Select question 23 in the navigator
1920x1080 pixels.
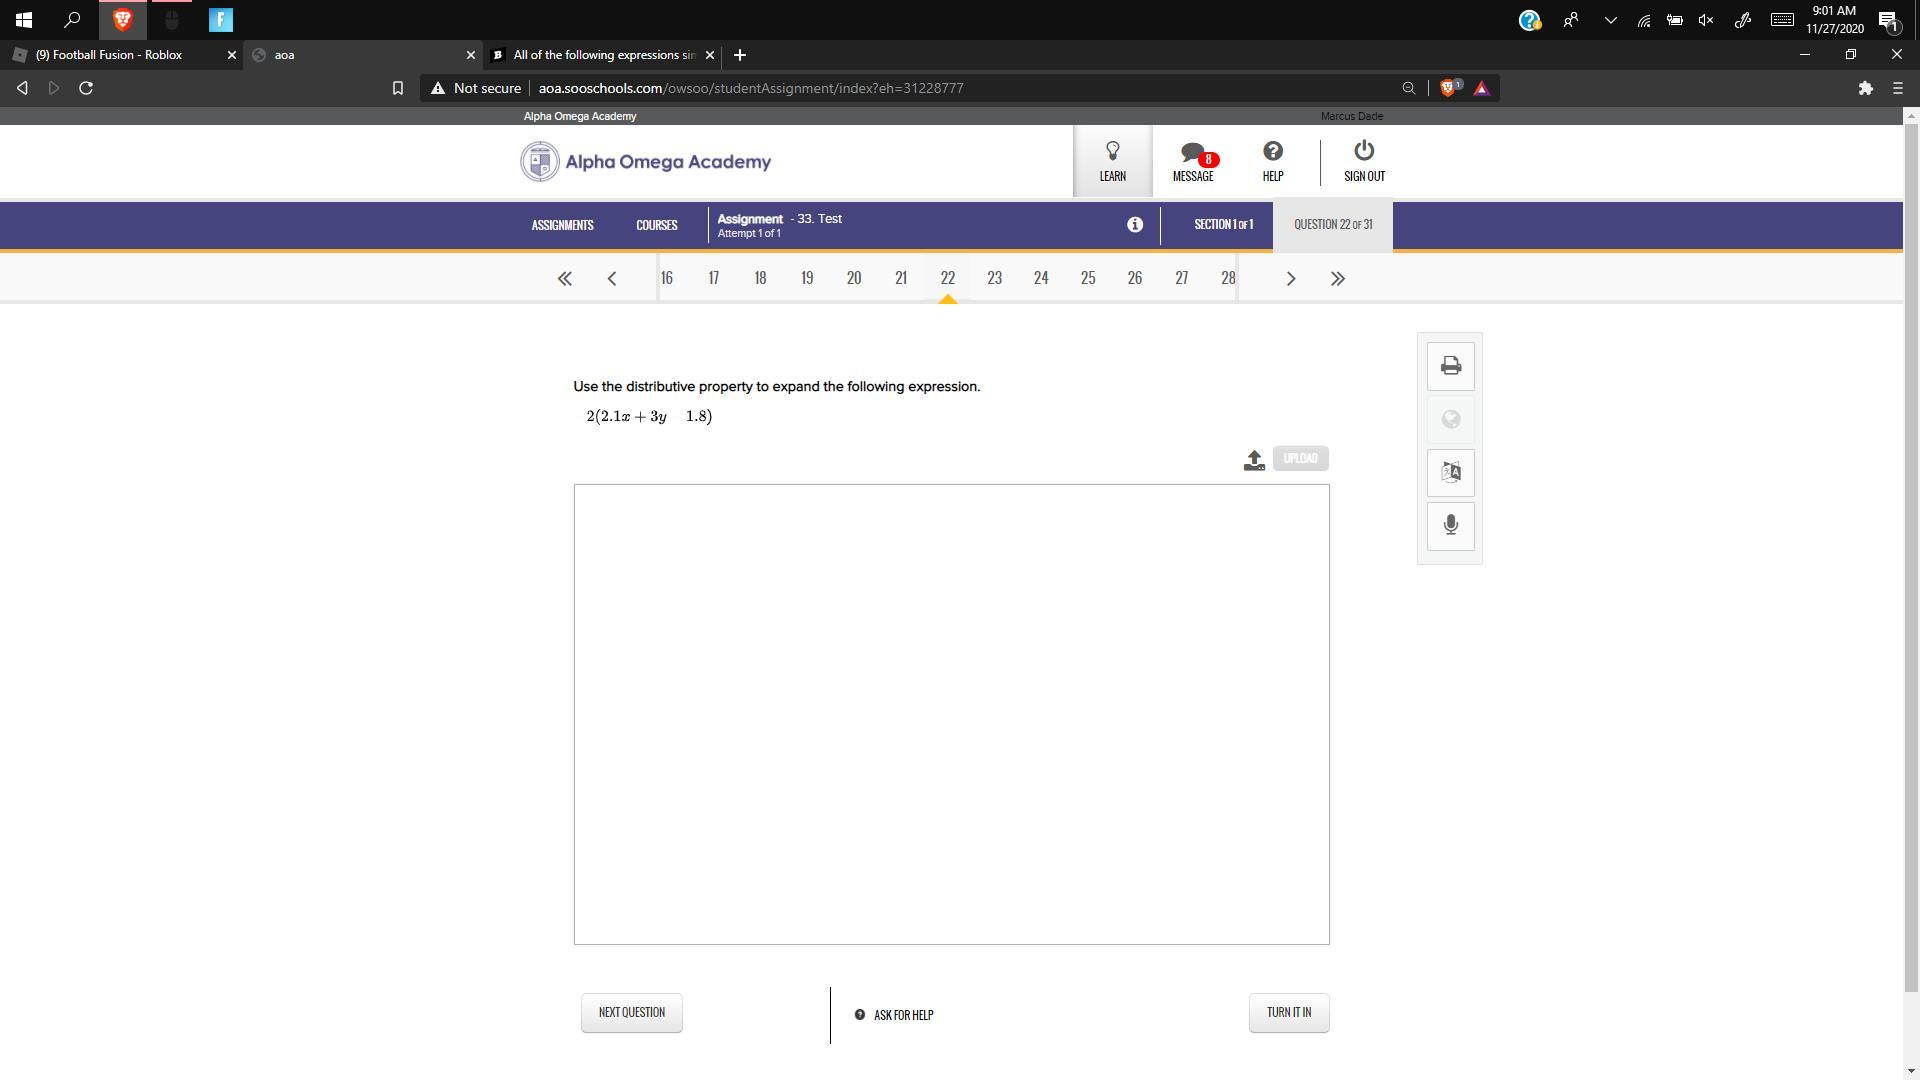tap(994, 278)
